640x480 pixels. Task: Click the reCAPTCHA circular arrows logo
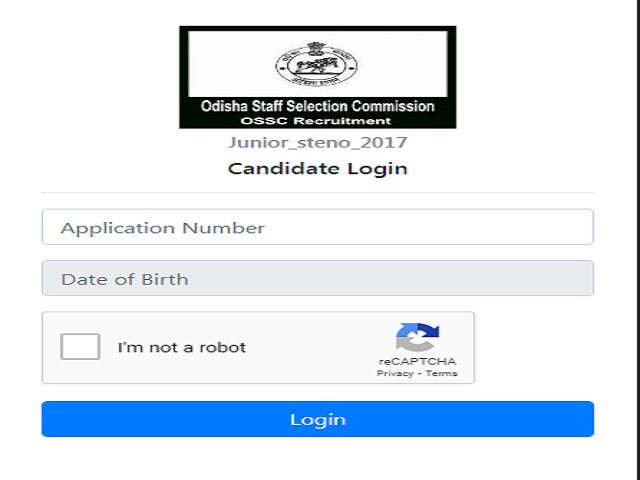pyautogui.click(x=417, y=337)
